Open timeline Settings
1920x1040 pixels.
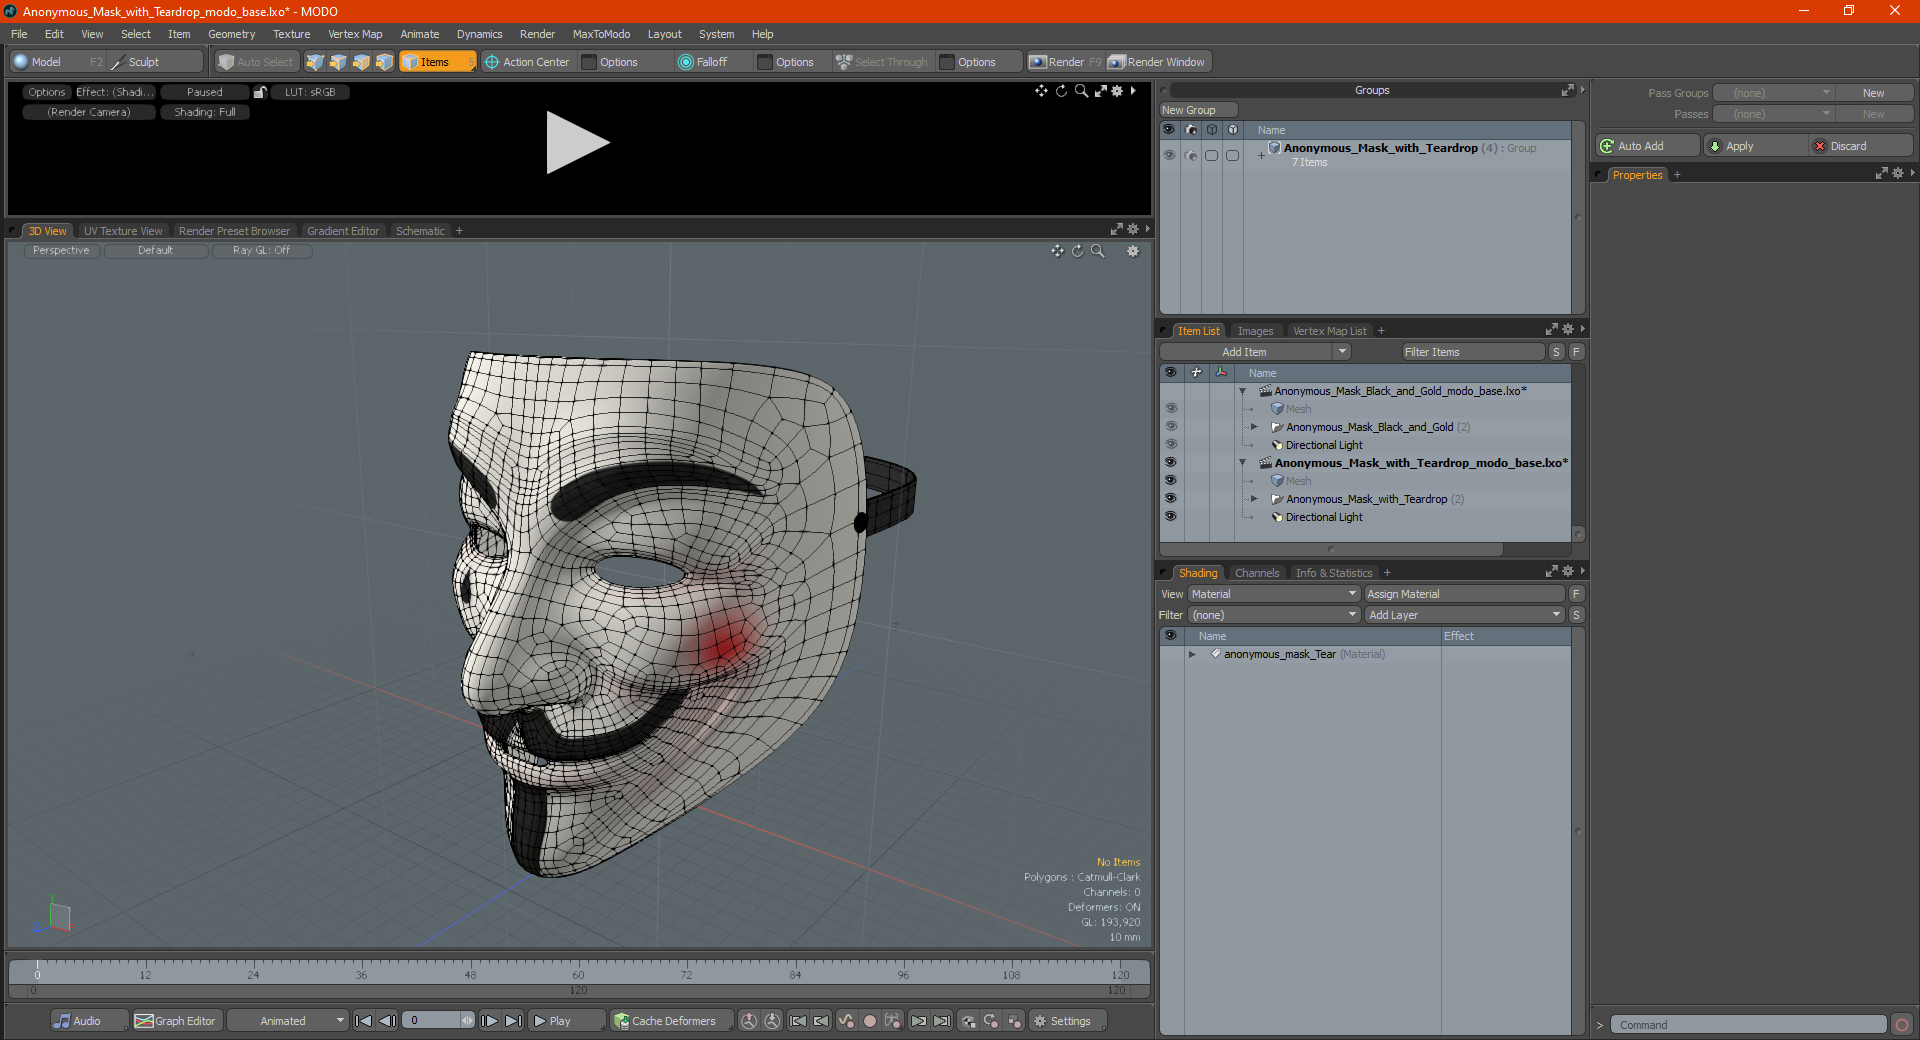point(1067,1021)
